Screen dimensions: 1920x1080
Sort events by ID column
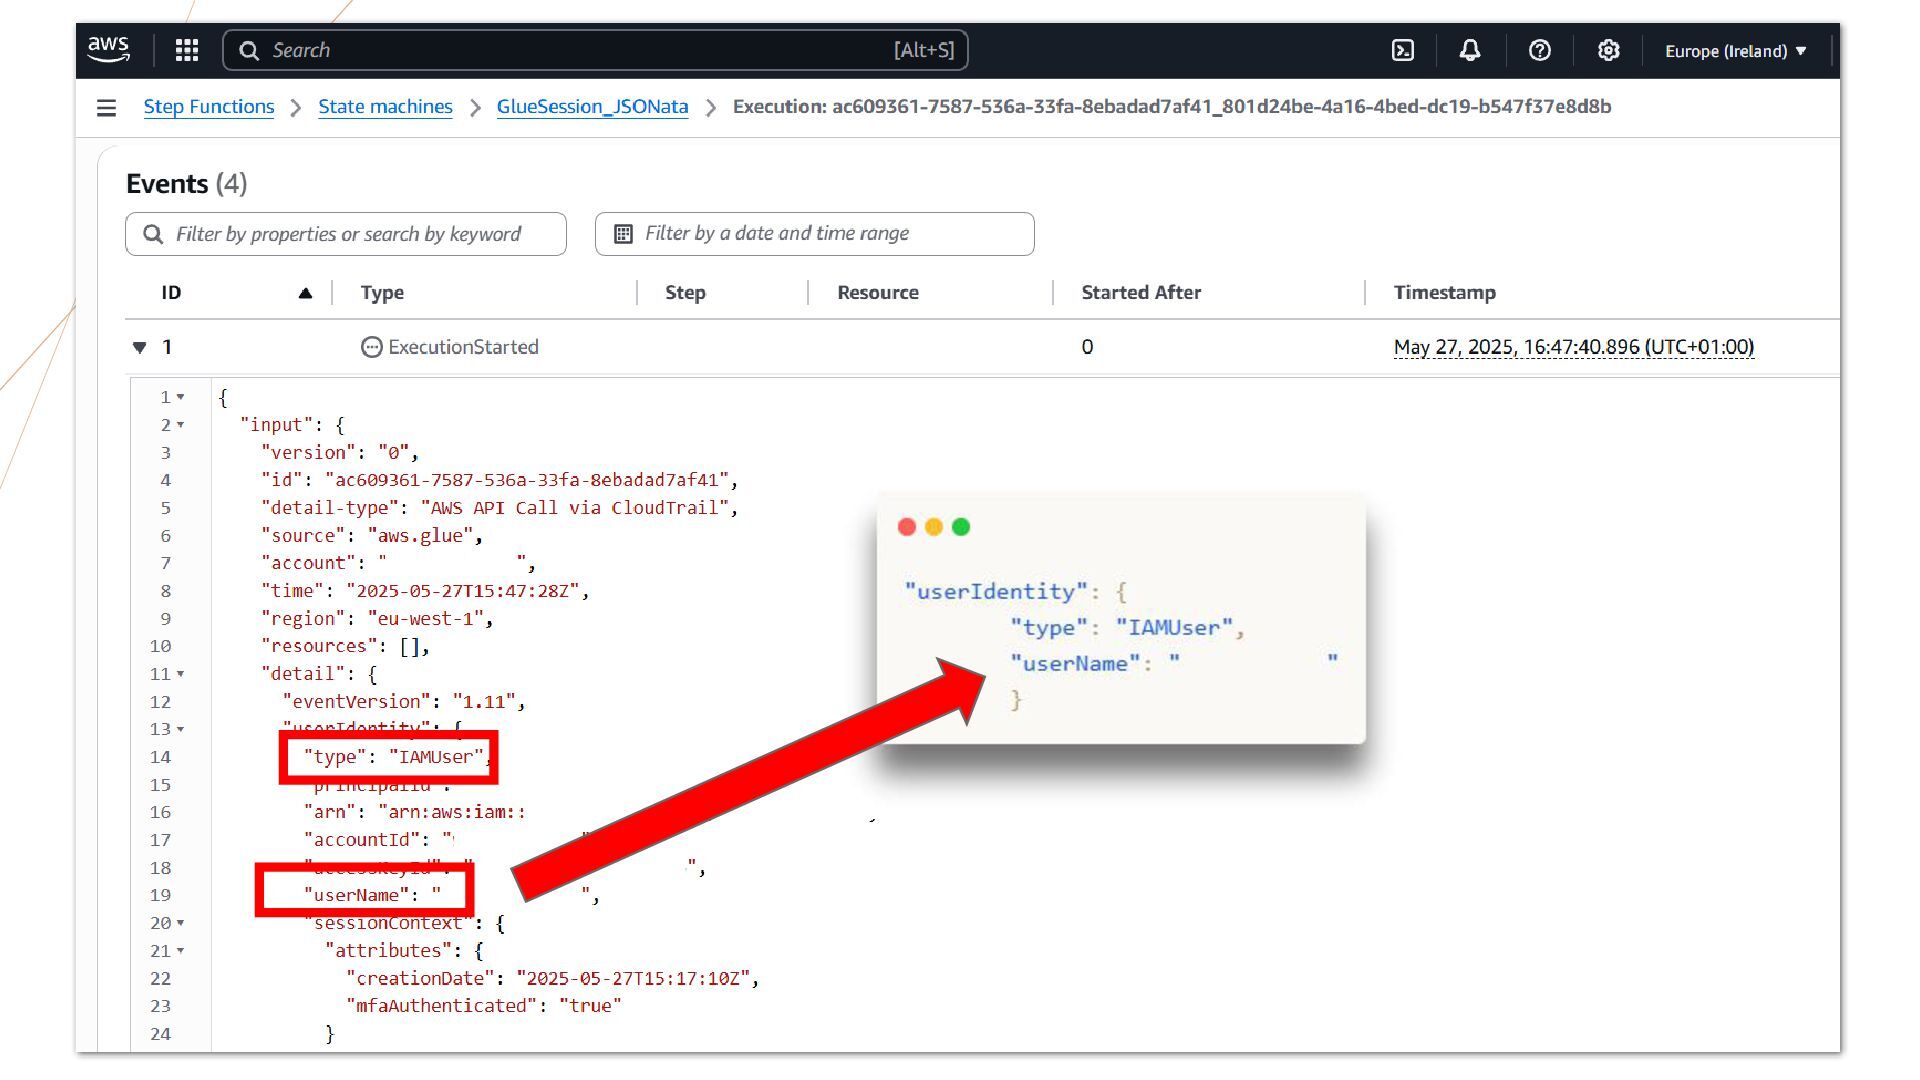(171, 293)
